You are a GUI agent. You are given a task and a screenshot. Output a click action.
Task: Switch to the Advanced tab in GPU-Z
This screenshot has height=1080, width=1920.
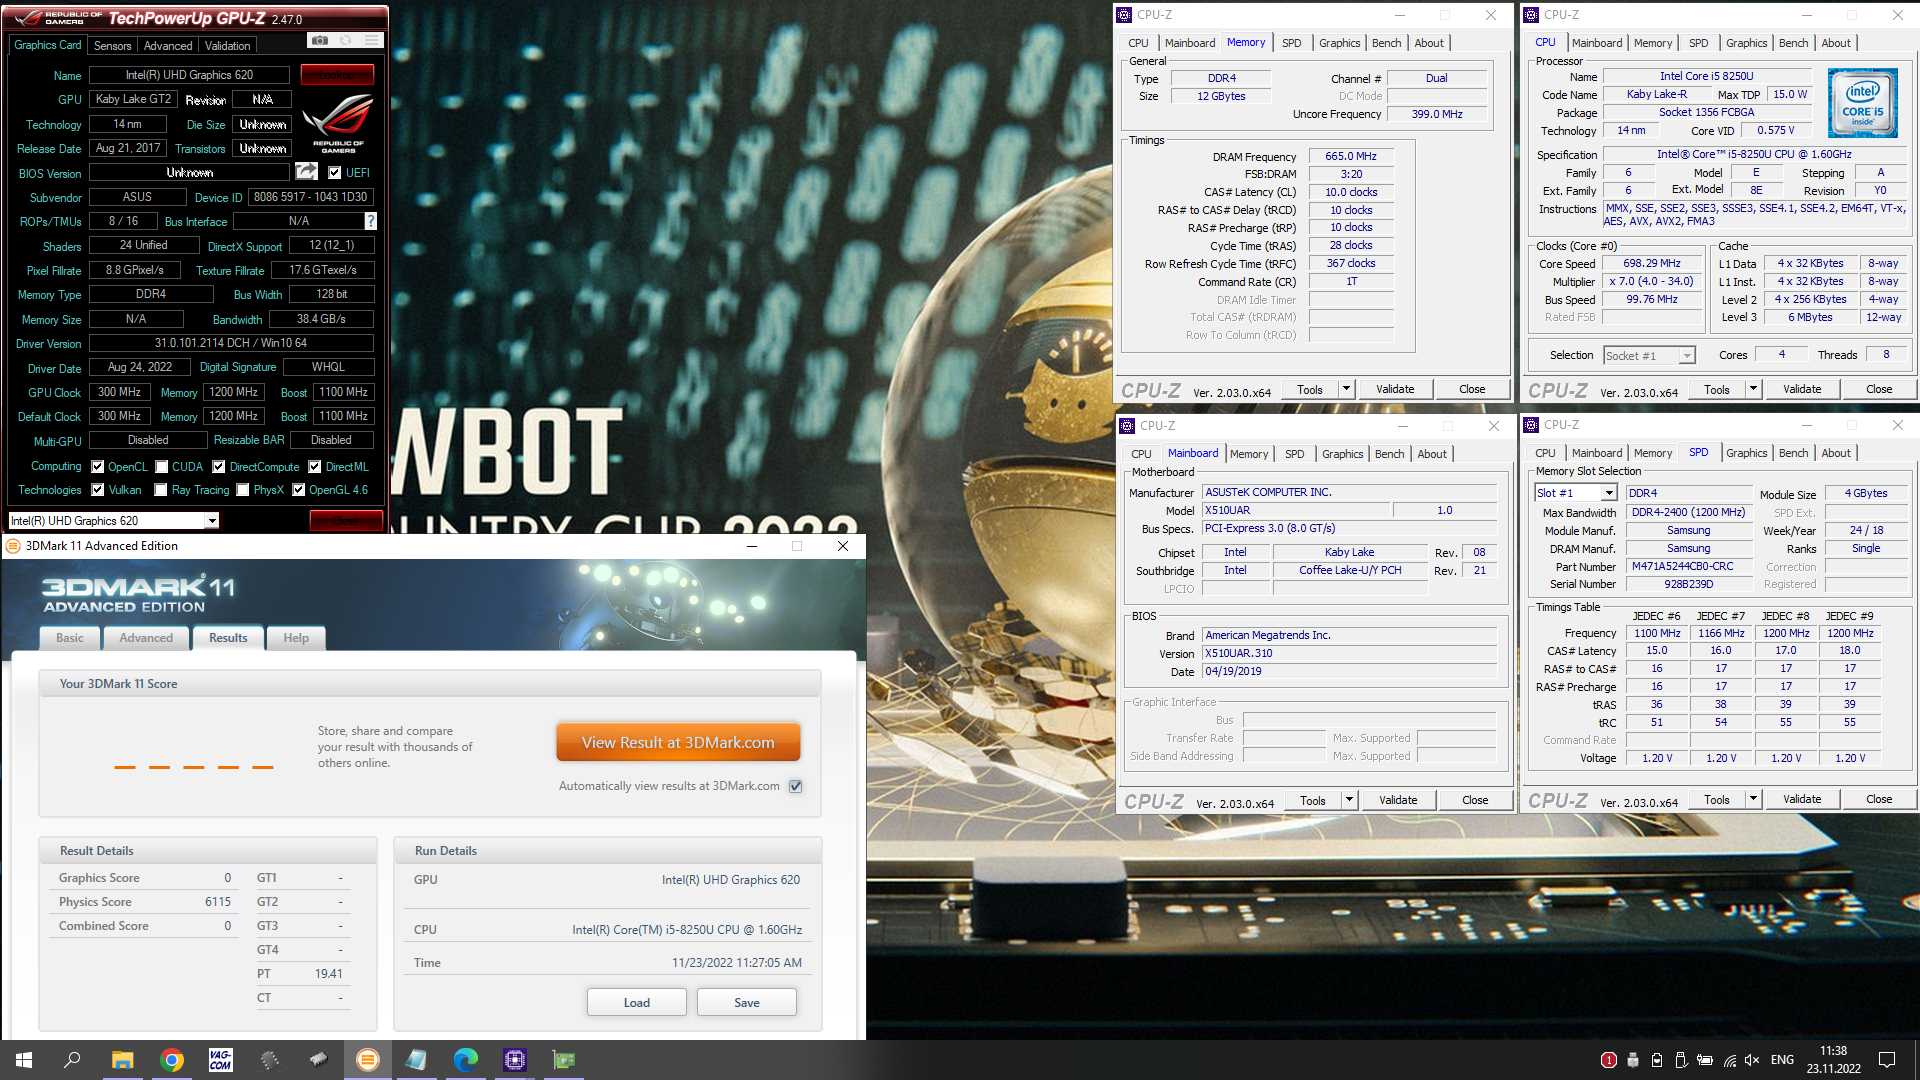tap(168, 46)
